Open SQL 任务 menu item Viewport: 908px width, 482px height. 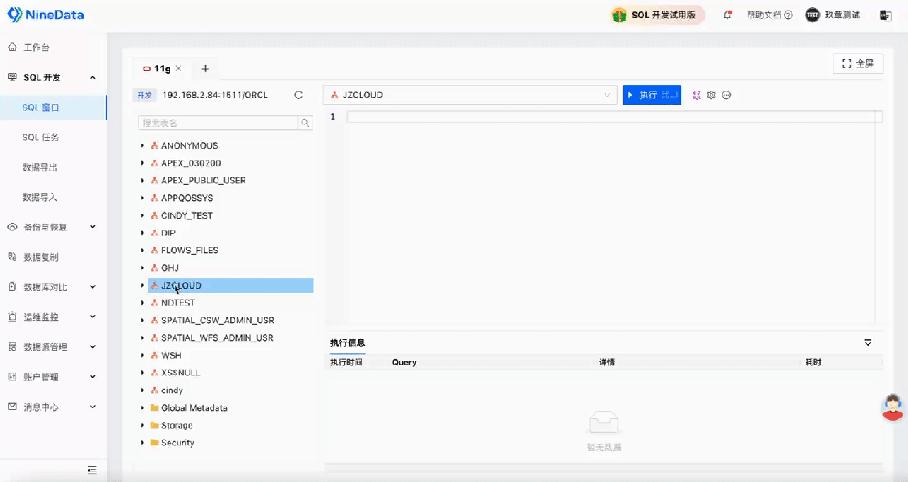click(41, 137)
